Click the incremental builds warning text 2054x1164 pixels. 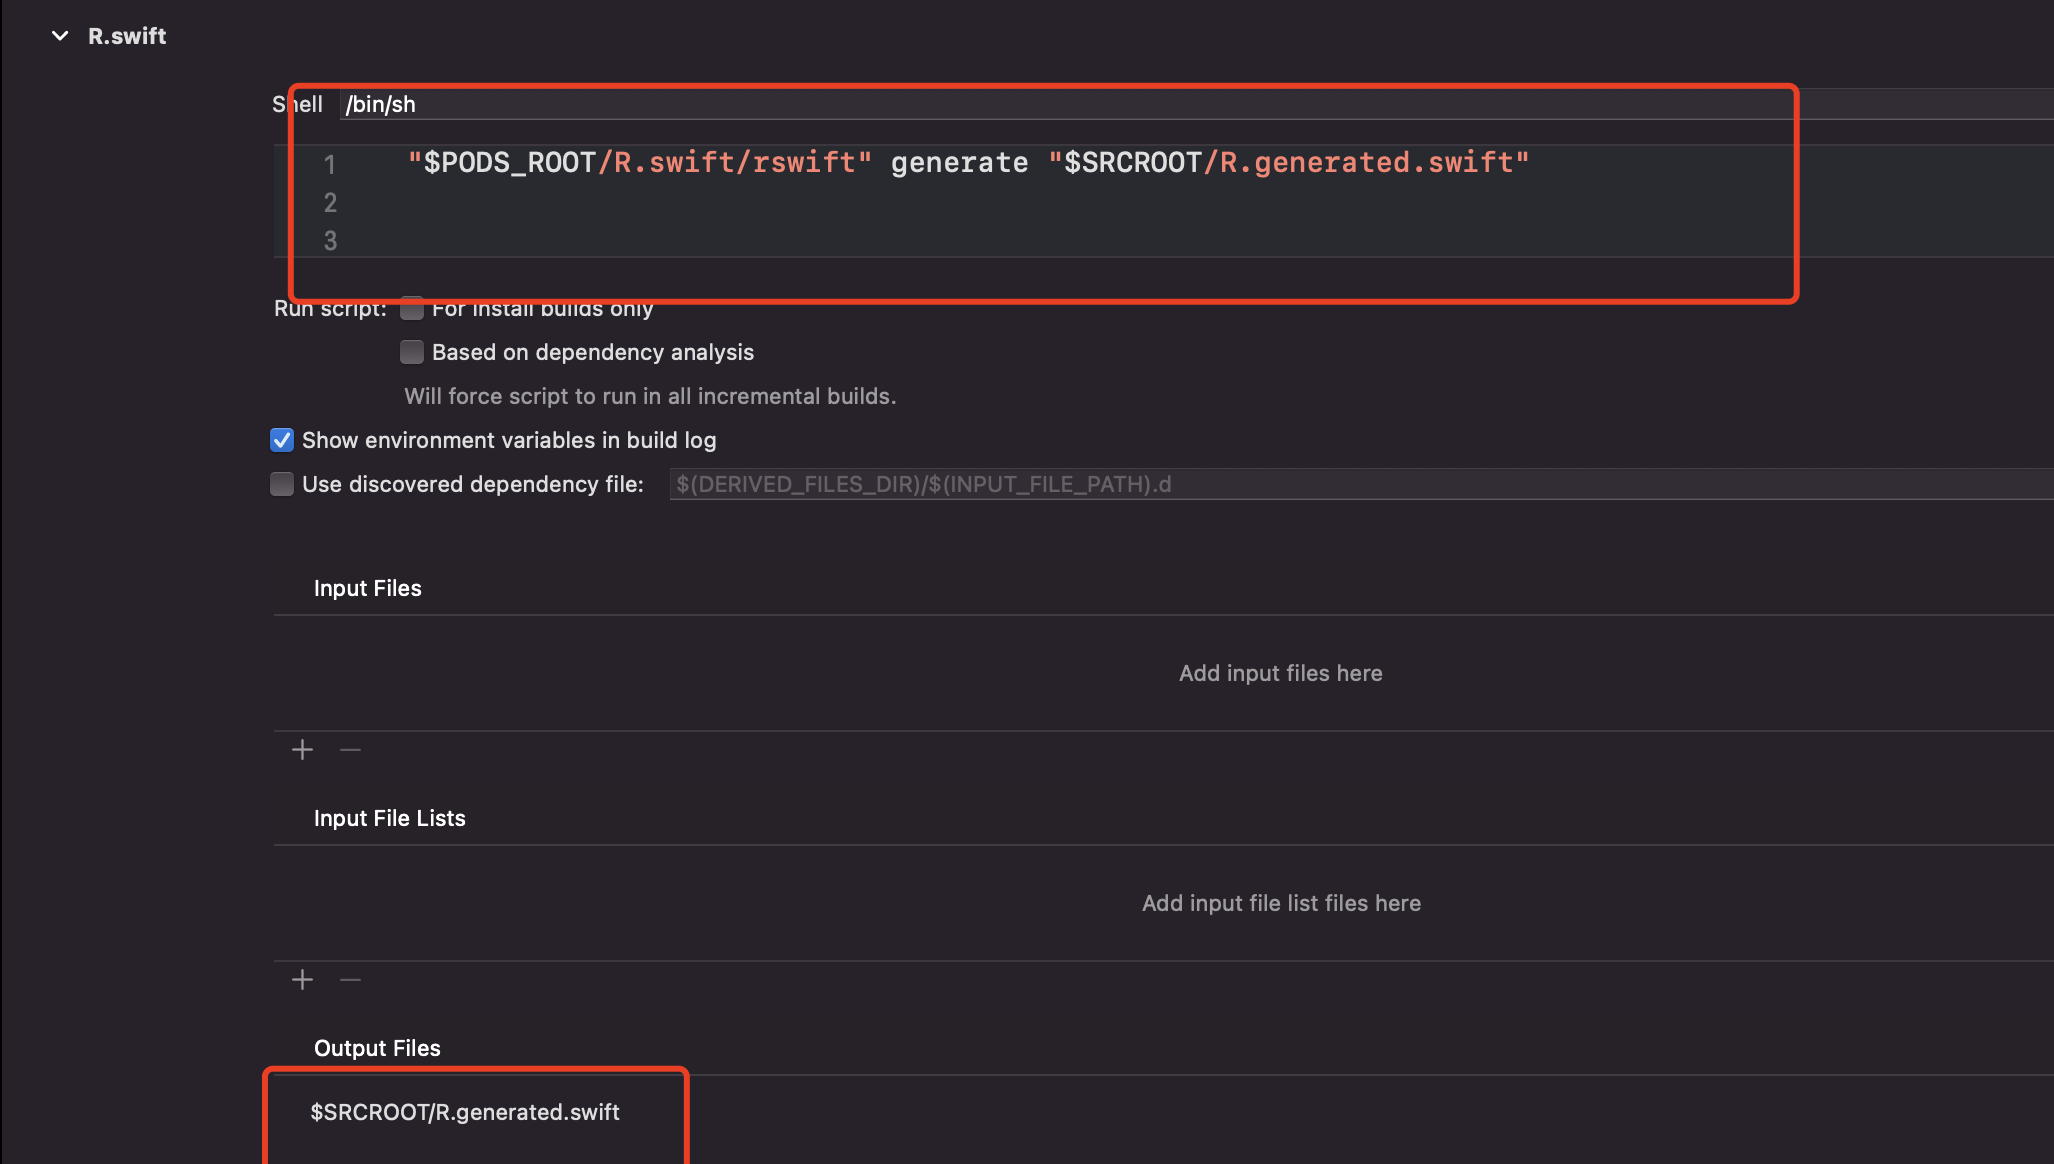[650, 396]
